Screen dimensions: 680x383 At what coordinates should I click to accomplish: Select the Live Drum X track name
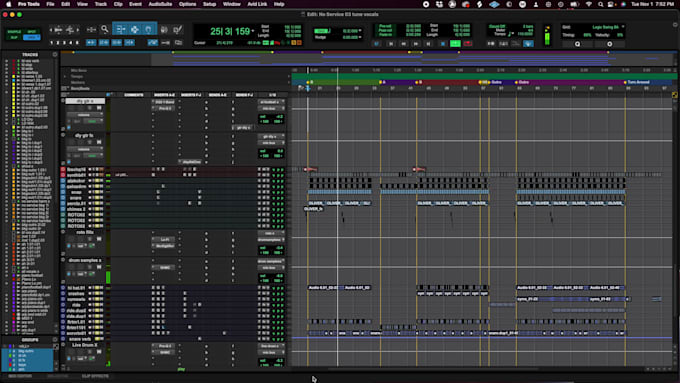click(85, 345)
